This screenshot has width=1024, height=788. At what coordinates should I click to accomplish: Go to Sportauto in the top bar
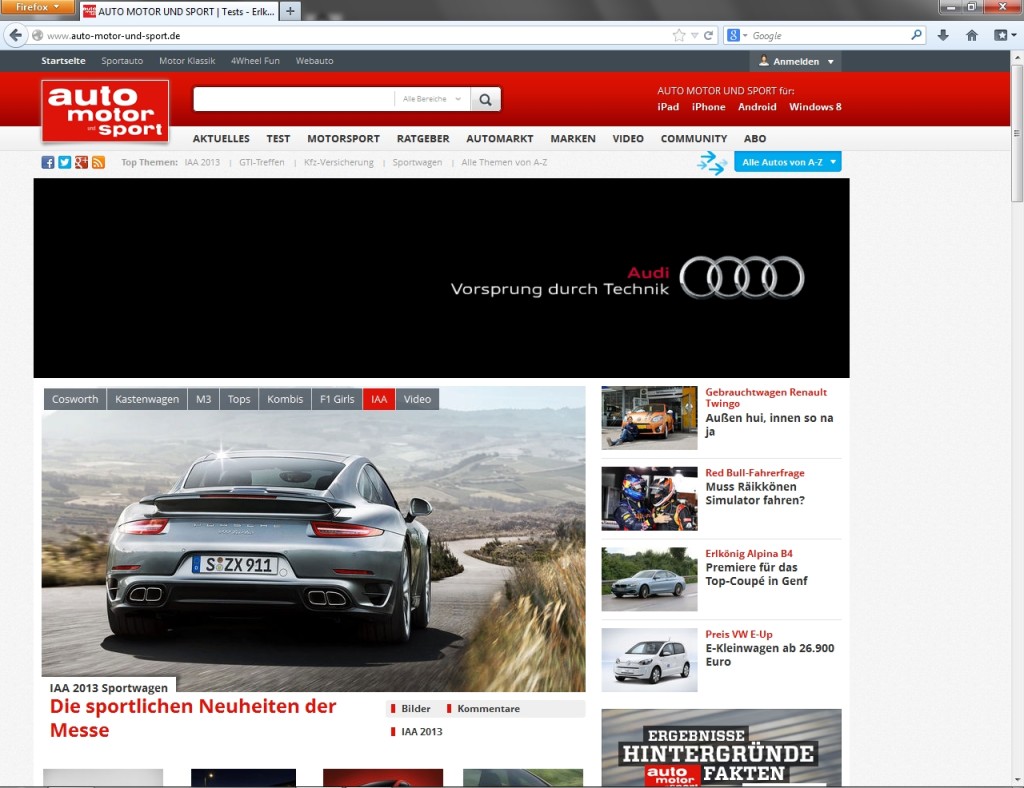(122, 61)
